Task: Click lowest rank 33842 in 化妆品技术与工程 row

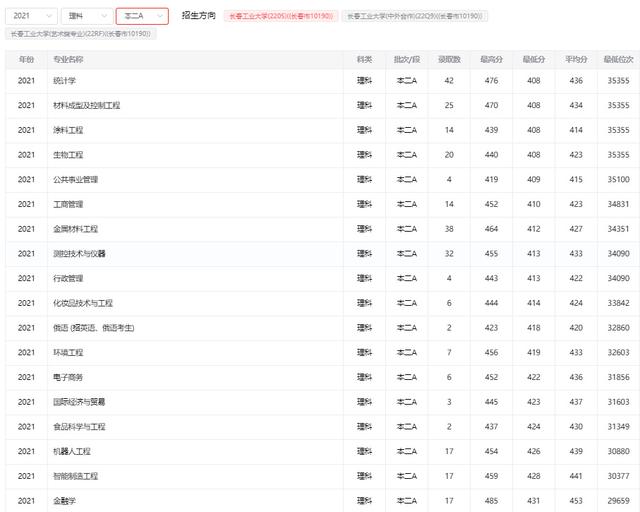Action: 618,303
